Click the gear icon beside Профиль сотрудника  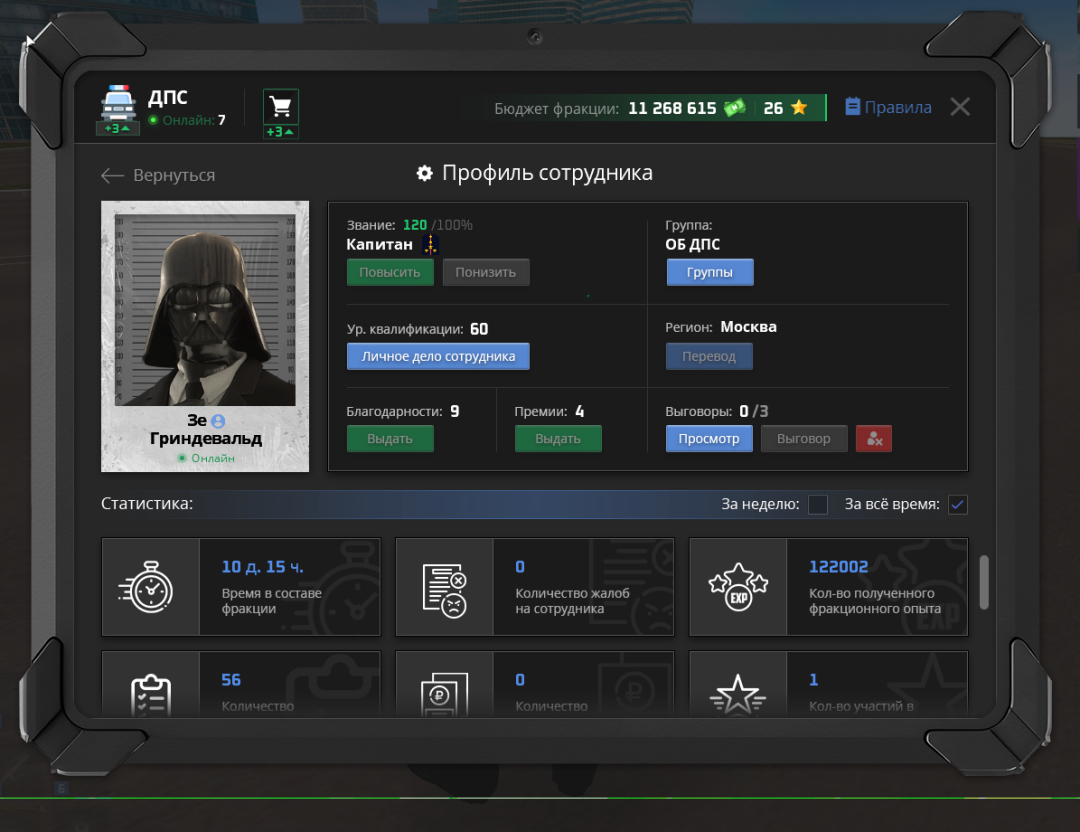[425, 173]
